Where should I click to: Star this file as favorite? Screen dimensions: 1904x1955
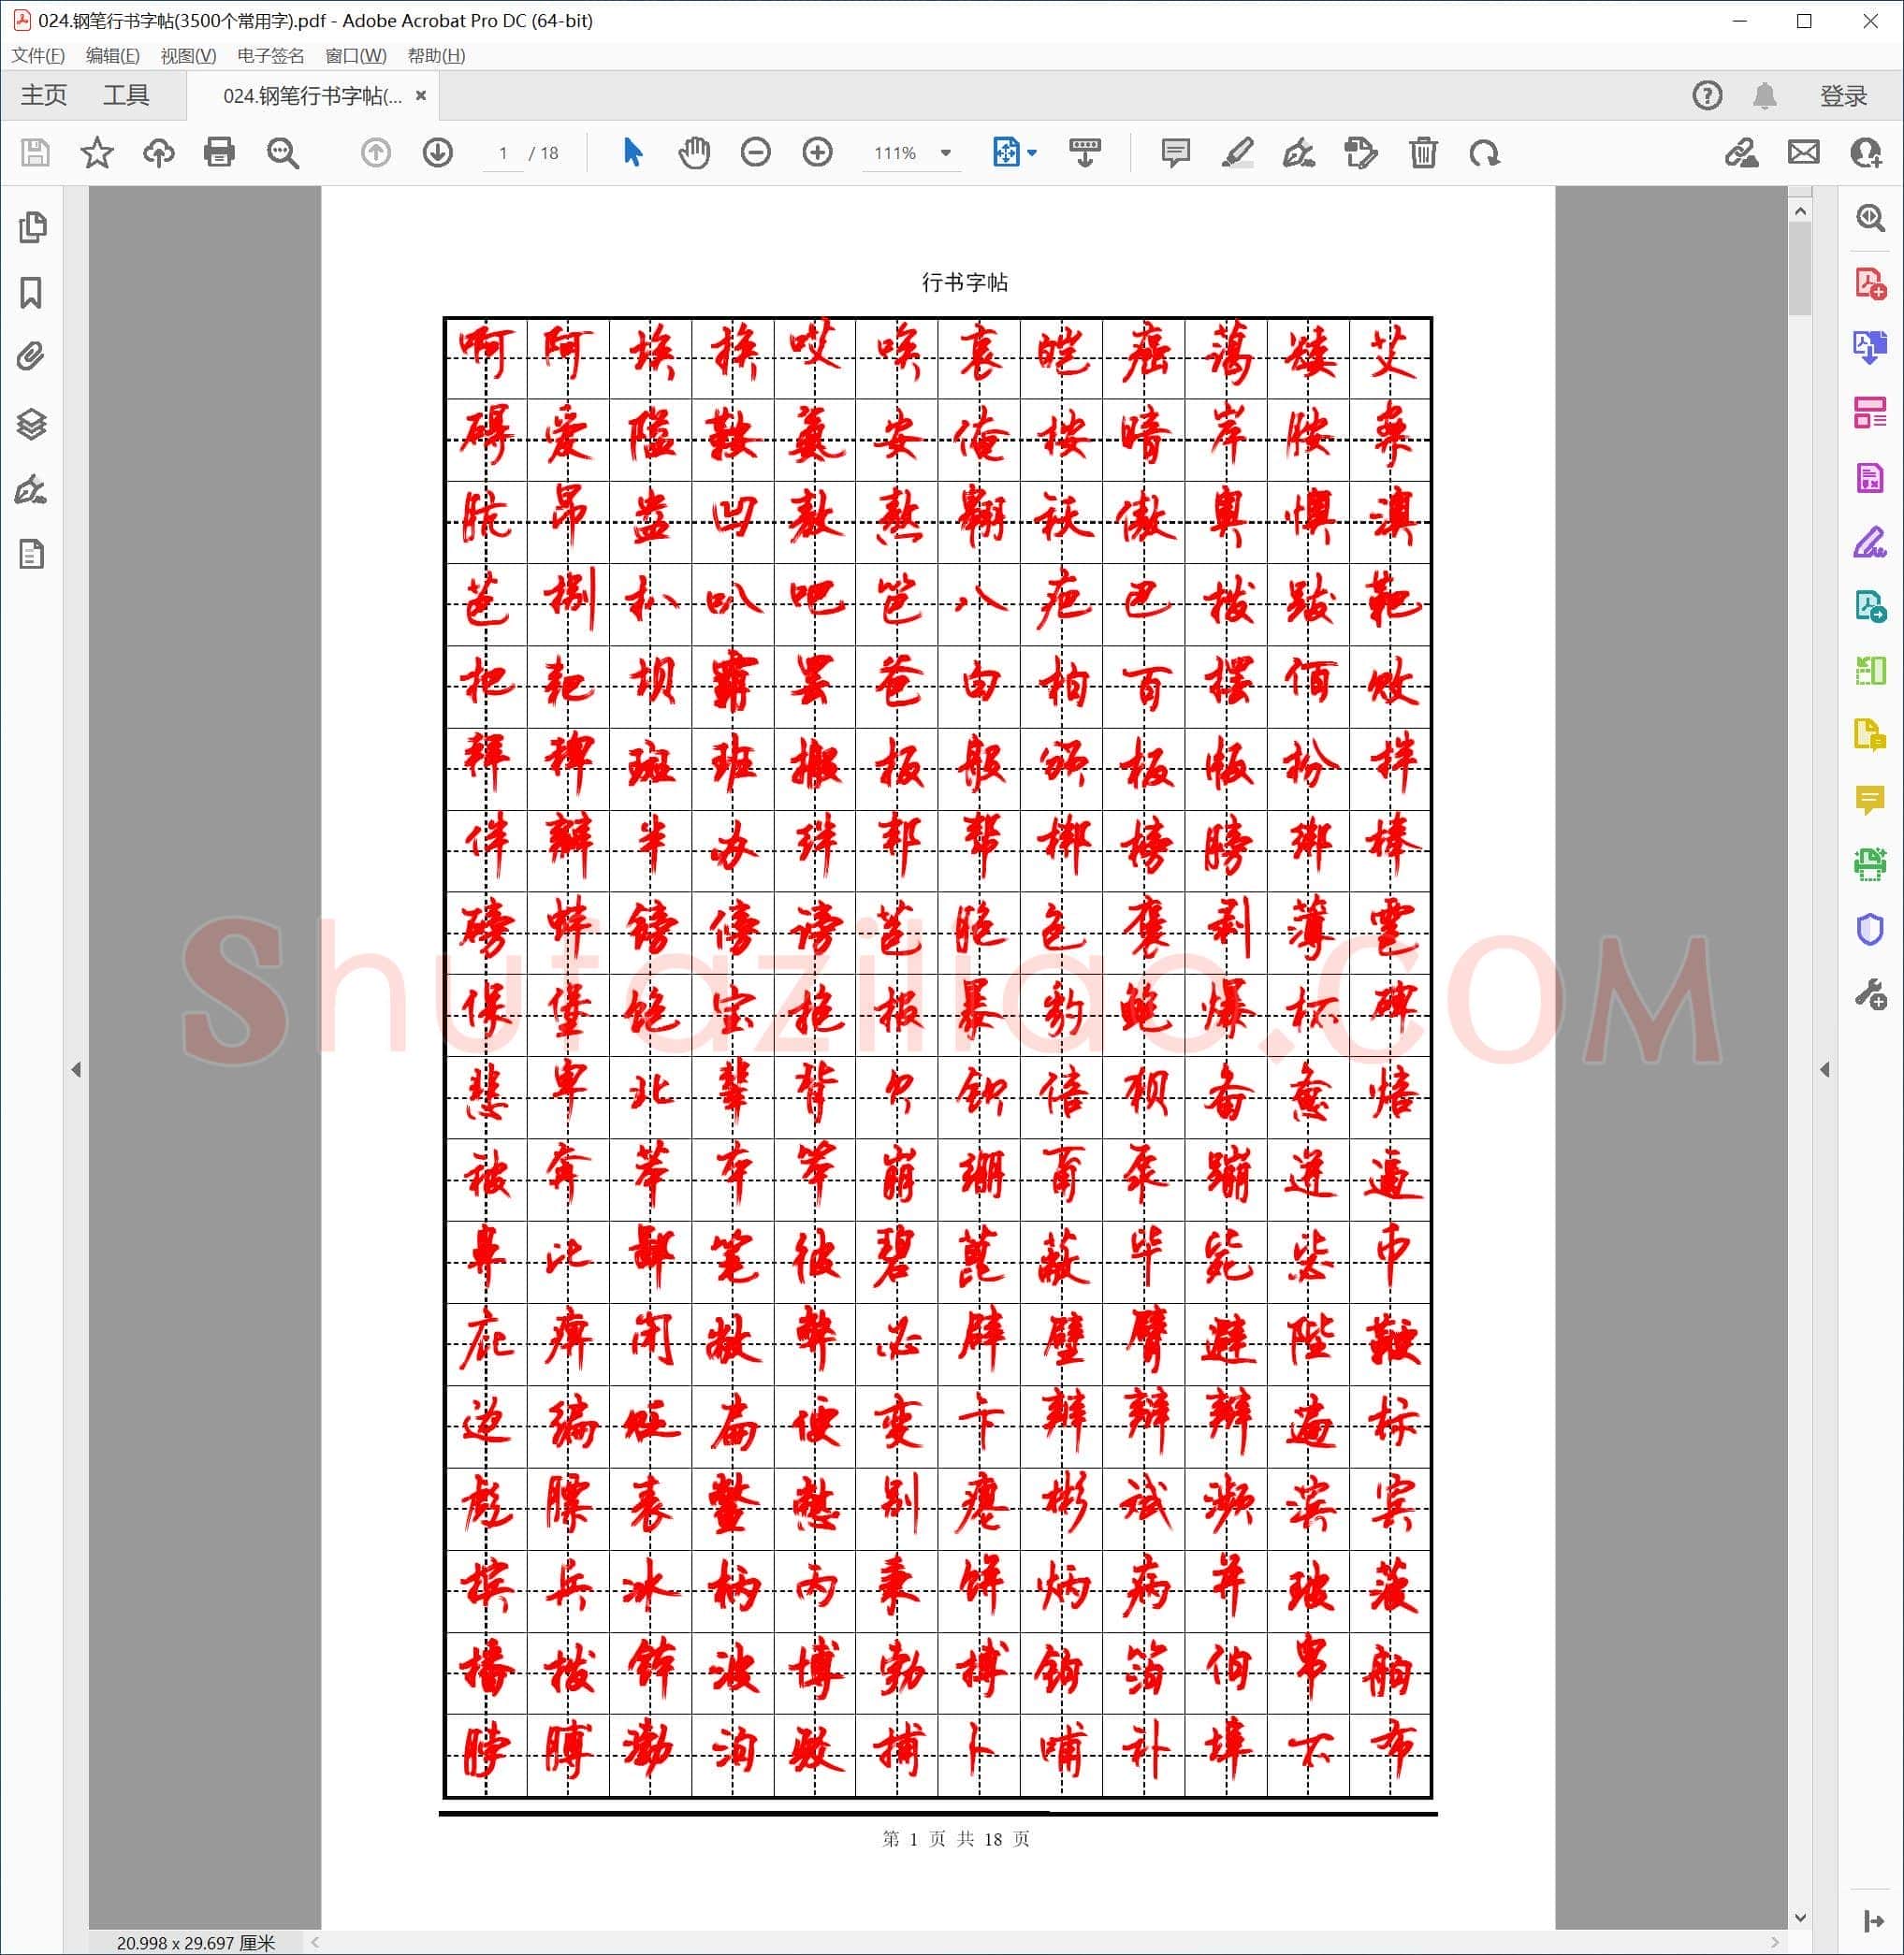click(x=97, y=153)
